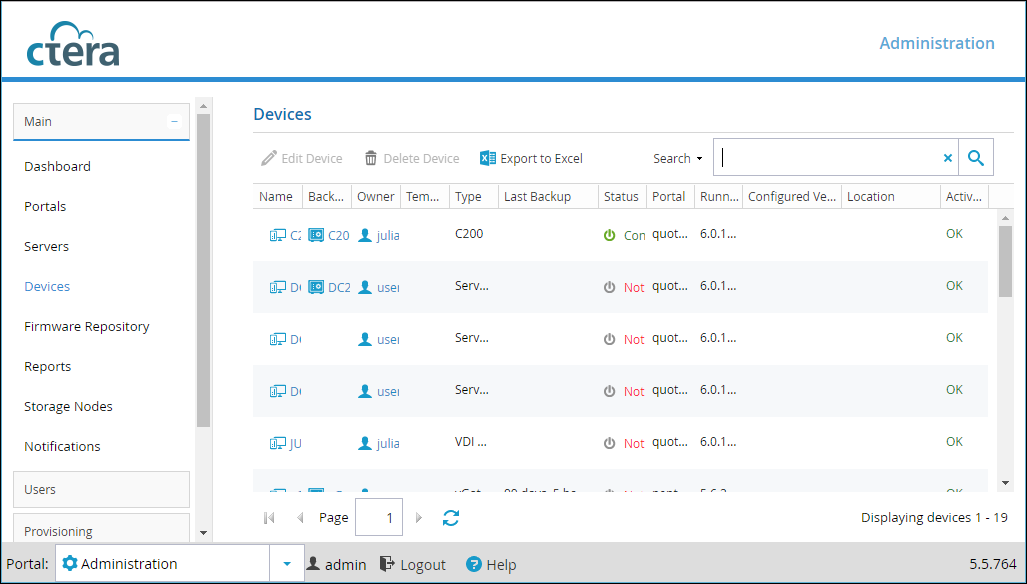Sort by the Status column header
1027x584 pixels.
point(622,196)
